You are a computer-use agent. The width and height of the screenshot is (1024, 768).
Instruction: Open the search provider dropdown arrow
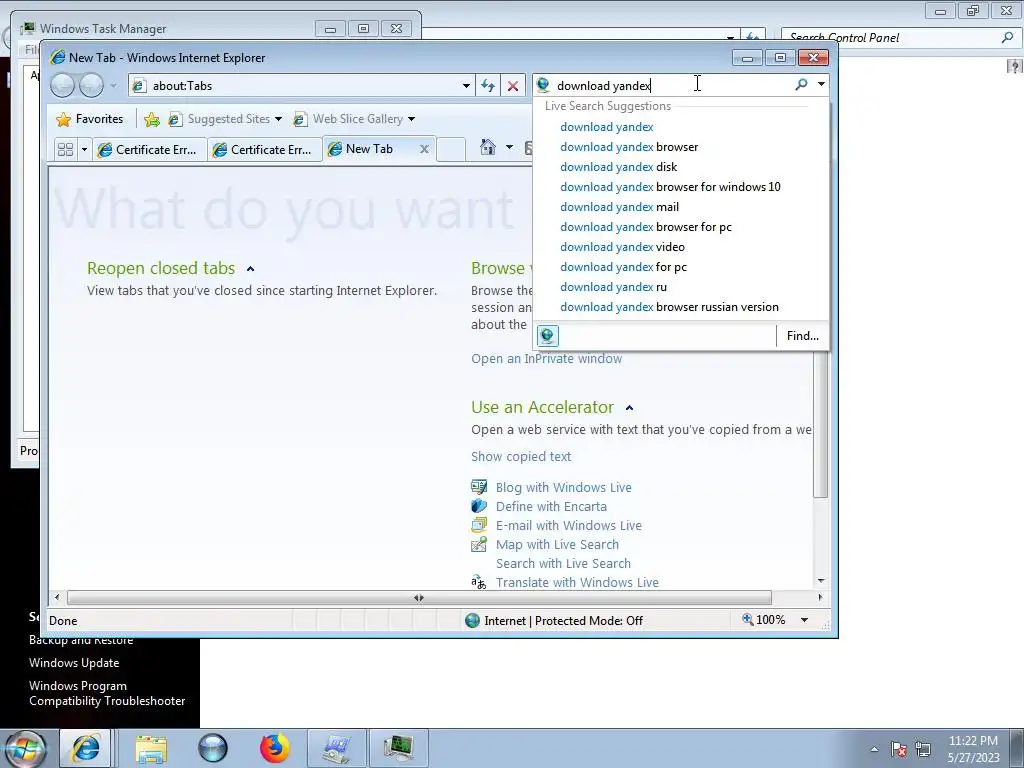(x=821, y=84)
